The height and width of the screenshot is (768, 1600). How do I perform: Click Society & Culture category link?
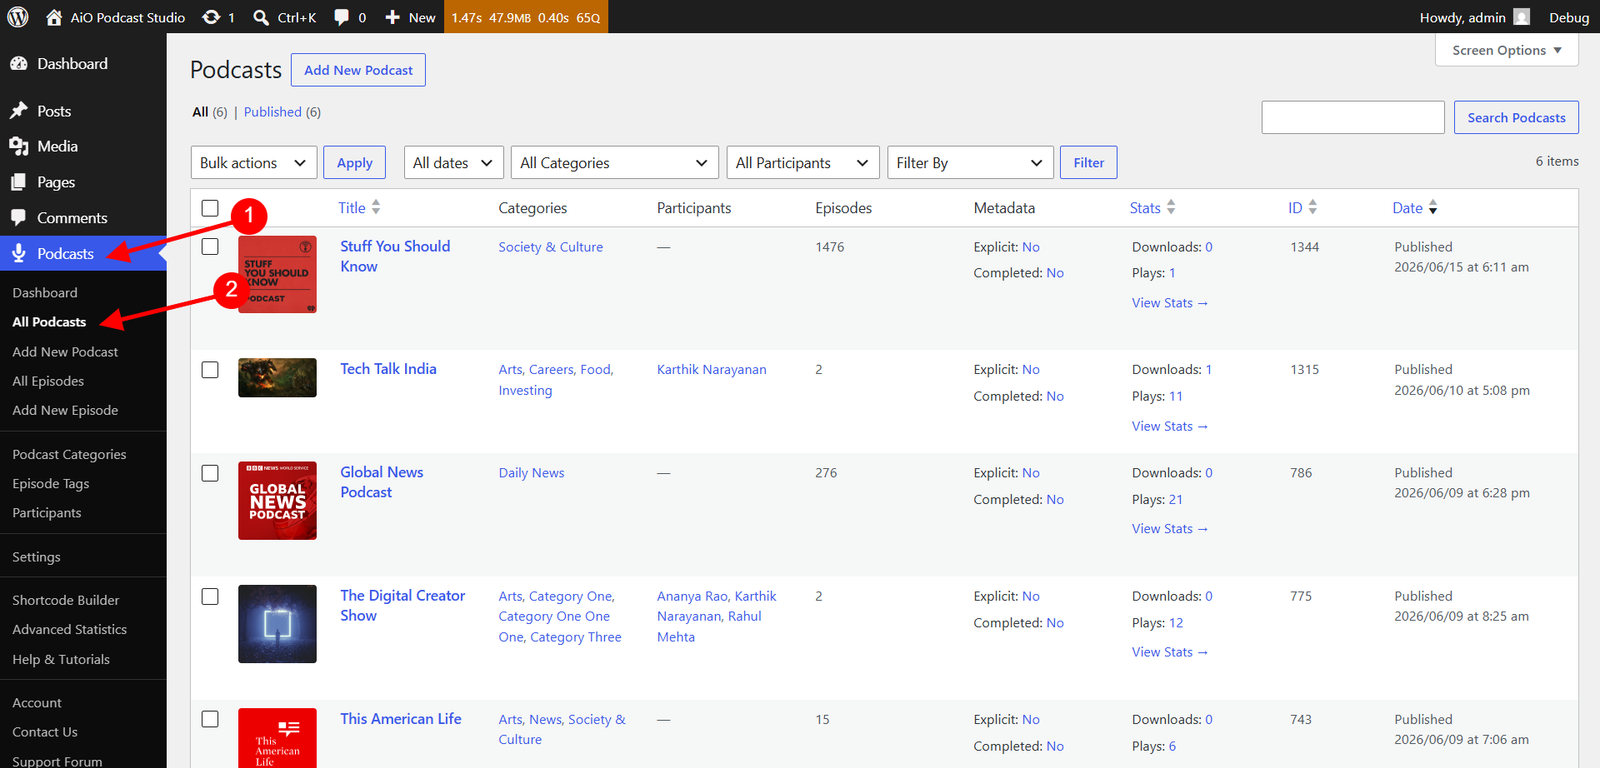[551, 247]
